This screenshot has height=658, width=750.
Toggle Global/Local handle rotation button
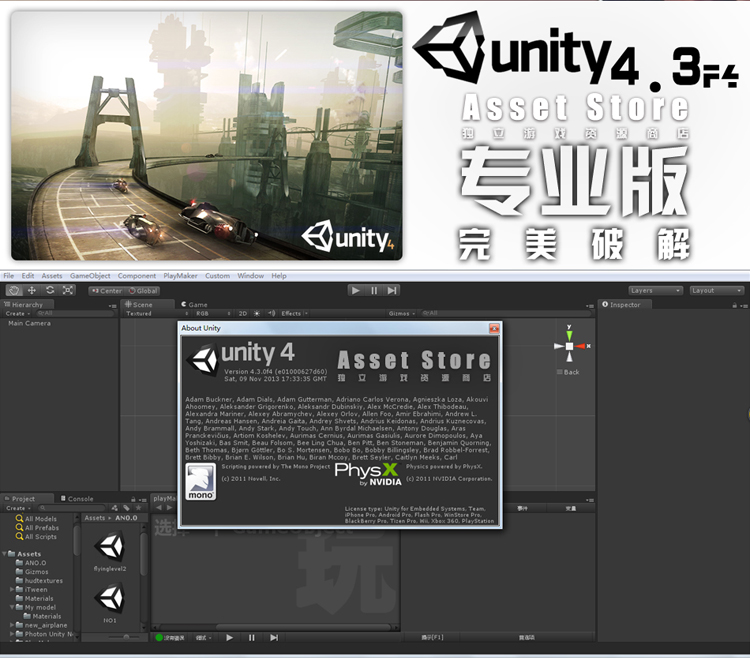(x=143, y=291)
